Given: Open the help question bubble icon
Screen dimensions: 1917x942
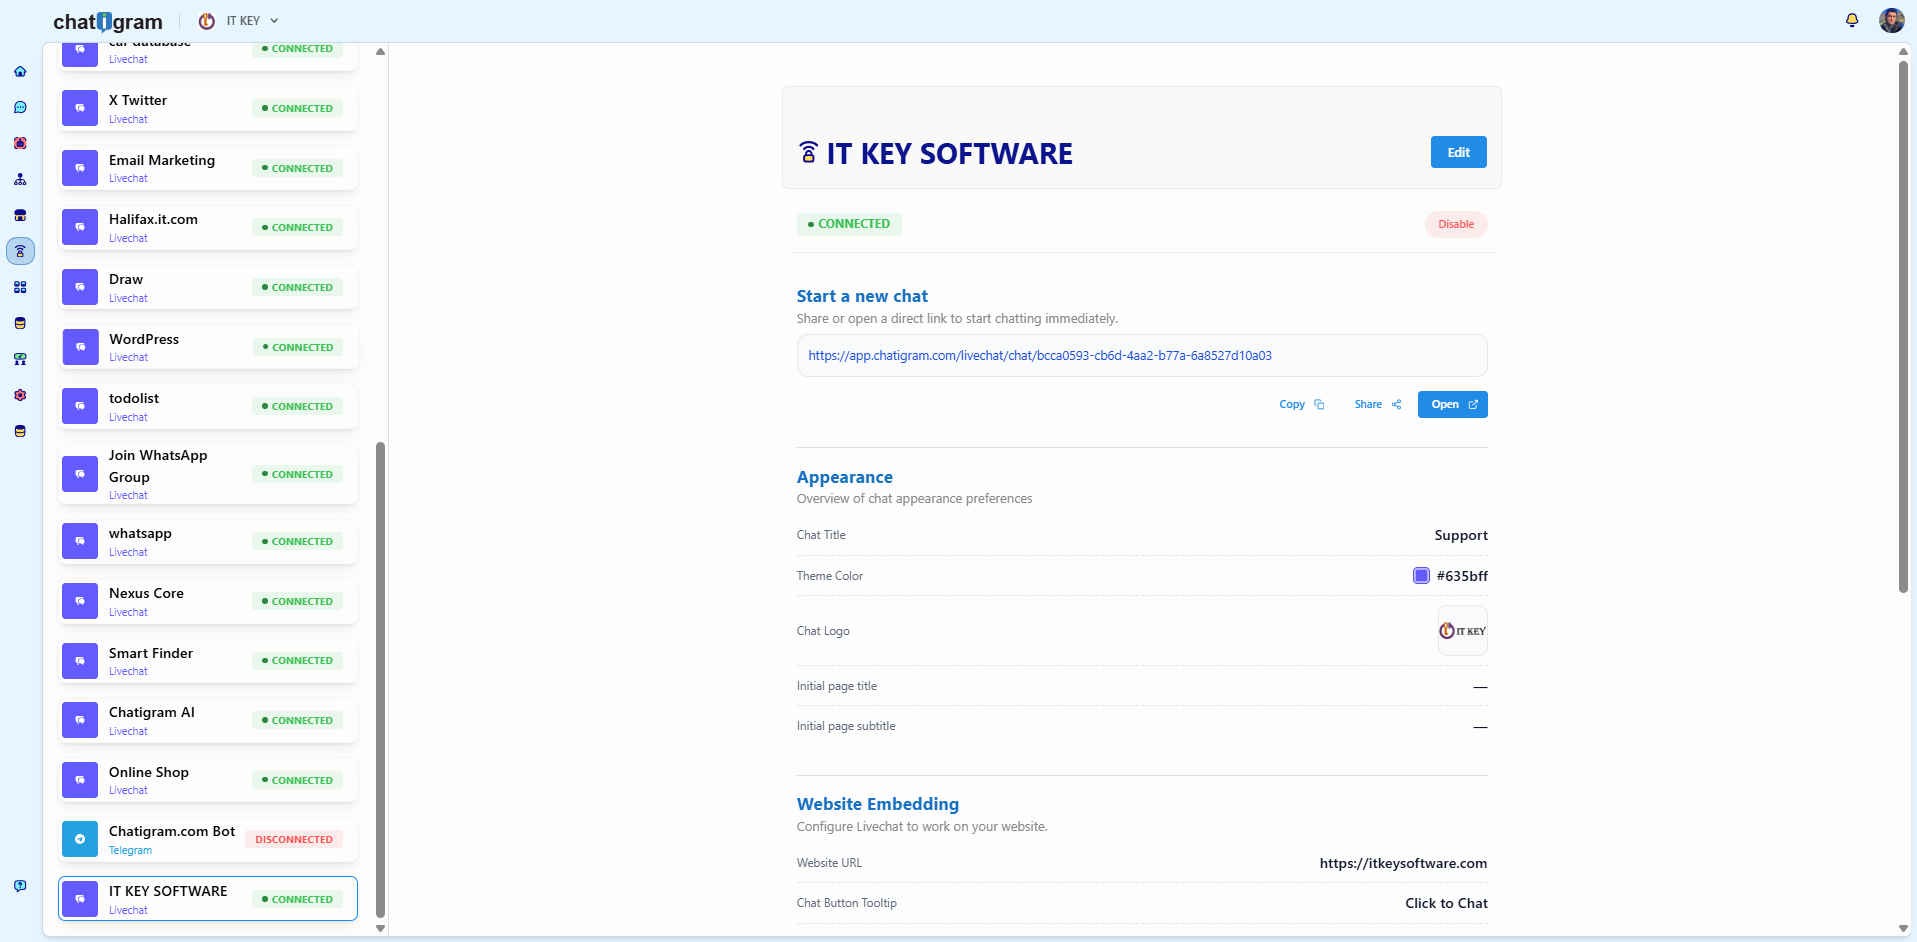Looking at the screenshot, I should [x=20, y=886].
